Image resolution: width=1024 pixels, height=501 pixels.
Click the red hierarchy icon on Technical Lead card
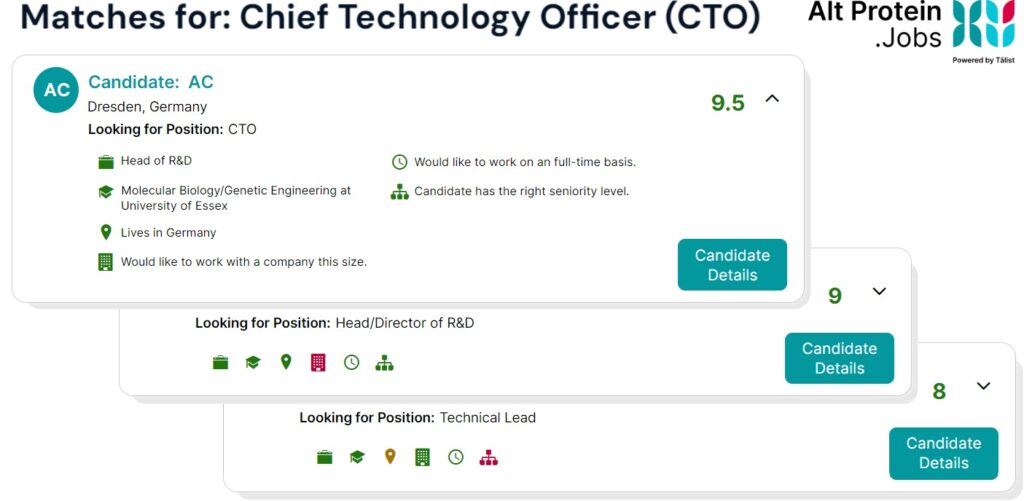click(488, 458)
